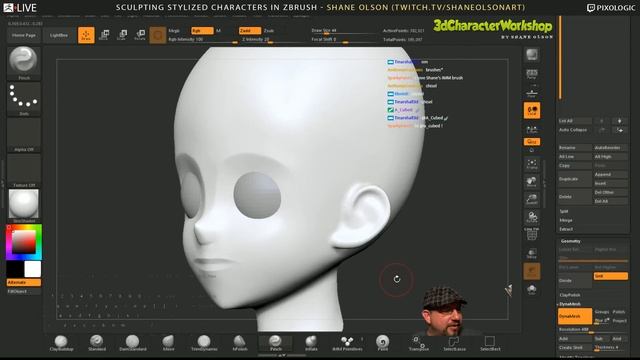Click the Xpose icon in right shelf
Image resolution: width=640 pixels, height=360 pixels.
[x=531, y=290]
